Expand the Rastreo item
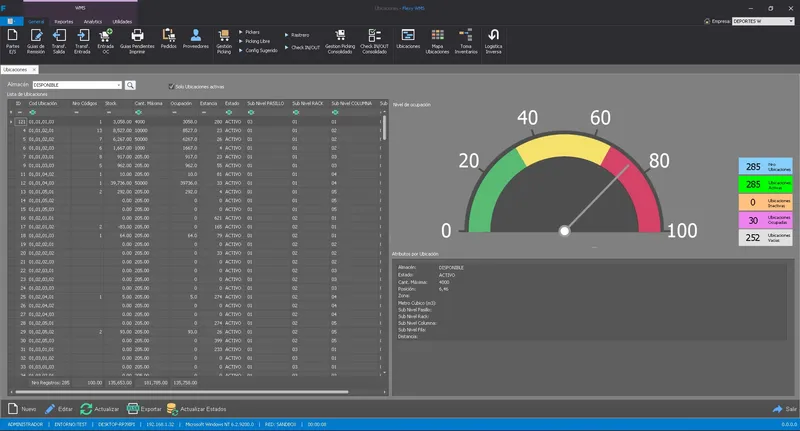Viewport: 800px width, 431px height. coord(297,35)
